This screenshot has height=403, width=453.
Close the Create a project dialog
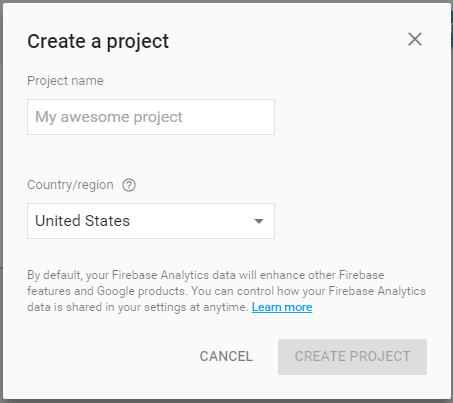click(x=415, y=39)
